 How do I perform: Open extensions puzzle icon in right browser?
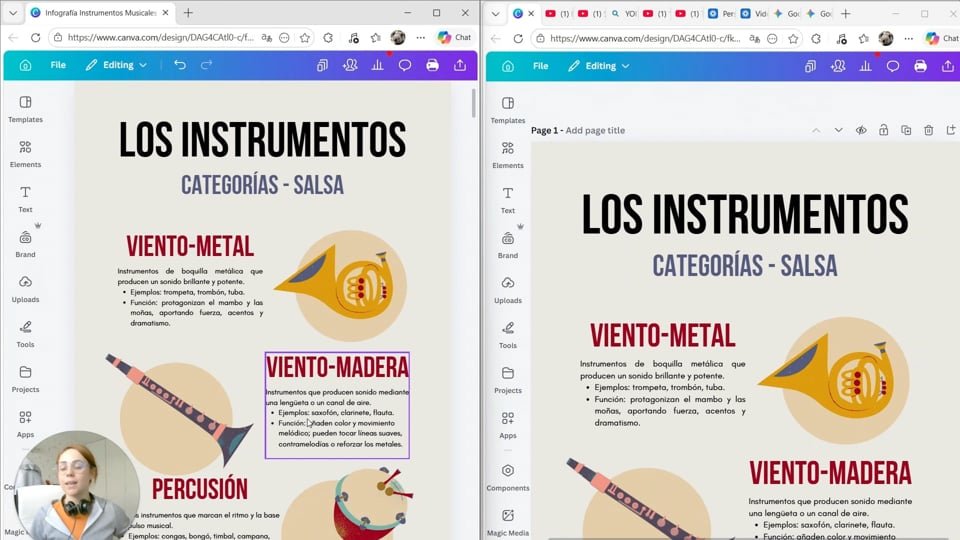pos(816,39)
